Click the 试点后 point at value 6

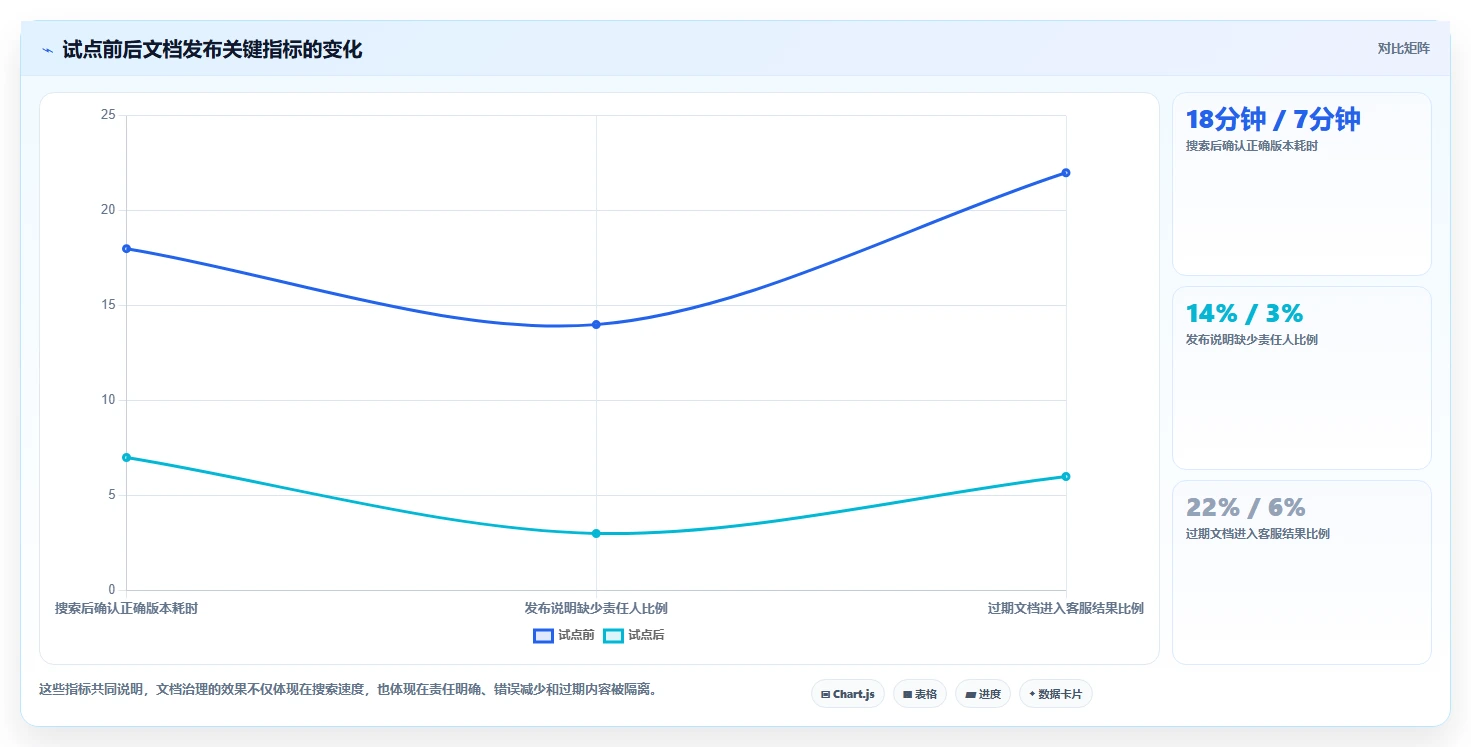(x=1066, y=476)
